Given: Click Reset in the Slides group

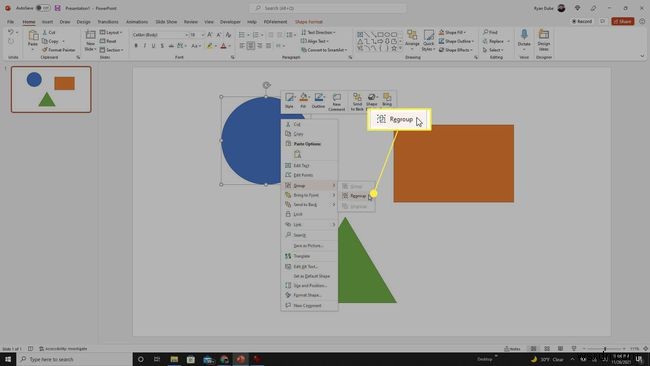Looking at the screenshot, I should (x=108, y=41).
